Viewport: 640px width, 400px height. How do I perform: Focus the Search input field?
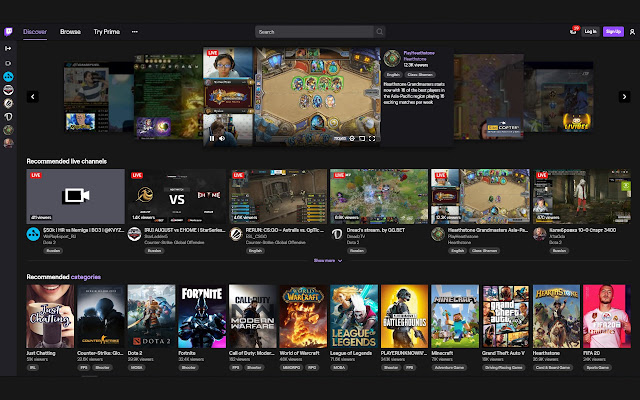314,32
